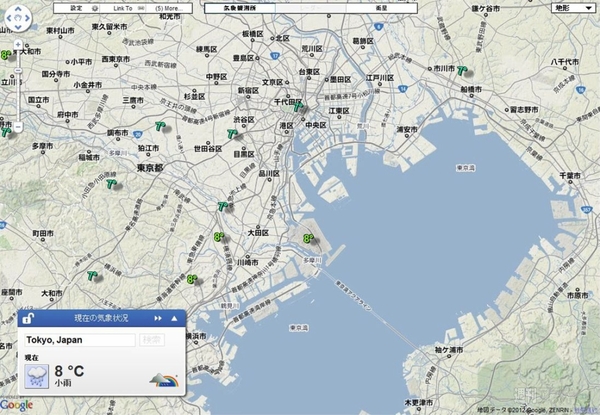The image size is (600, 415).
Task: Zoom out with the minus button
Action: (x=18, y=127)
